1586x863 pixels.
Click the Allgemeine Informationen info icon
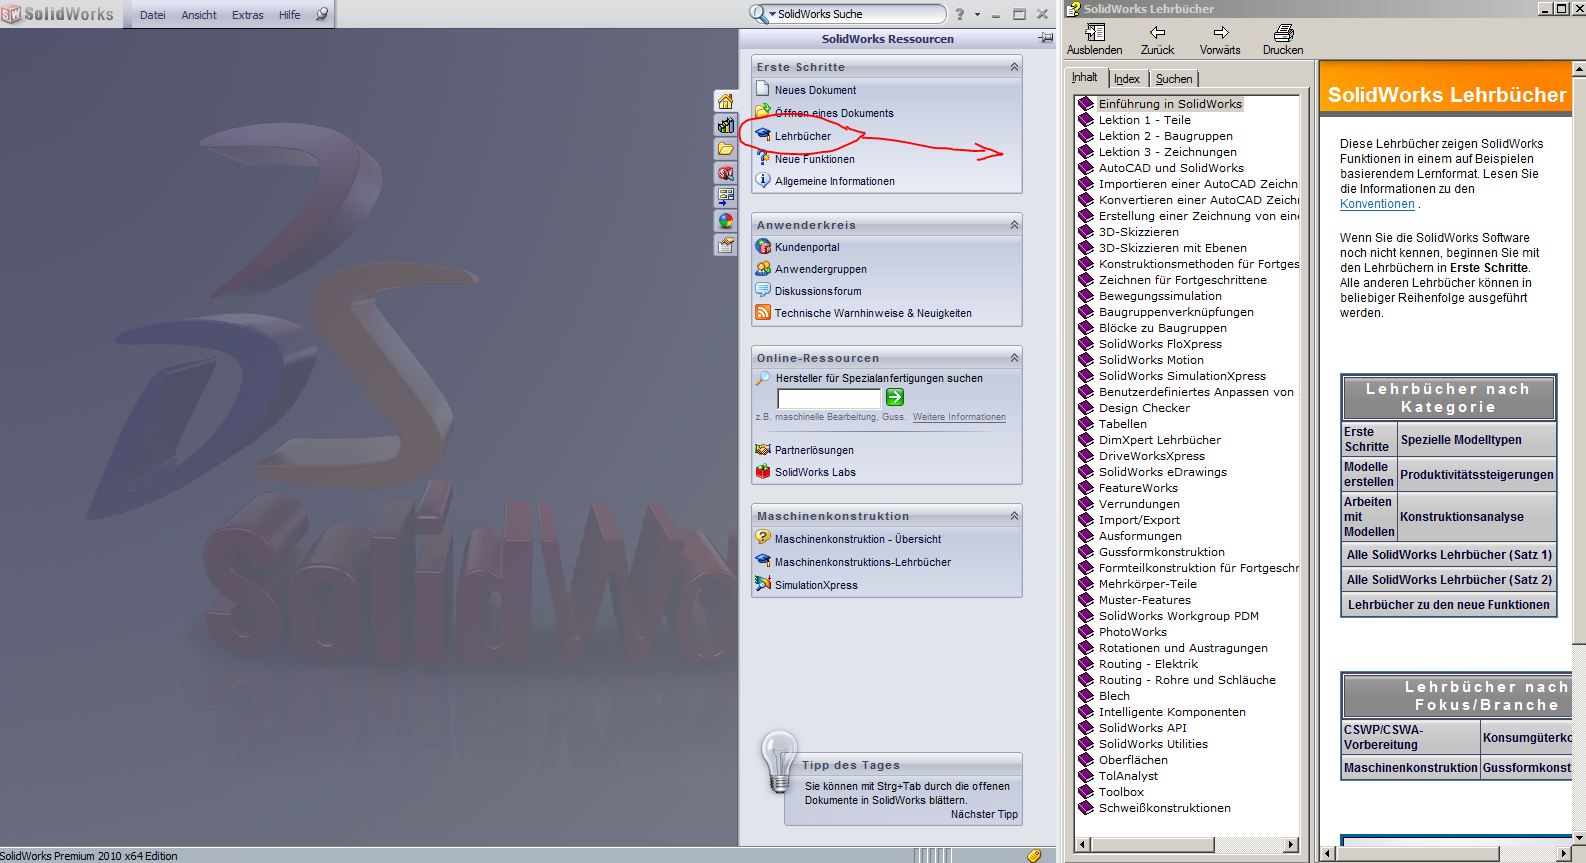[763, 181]
